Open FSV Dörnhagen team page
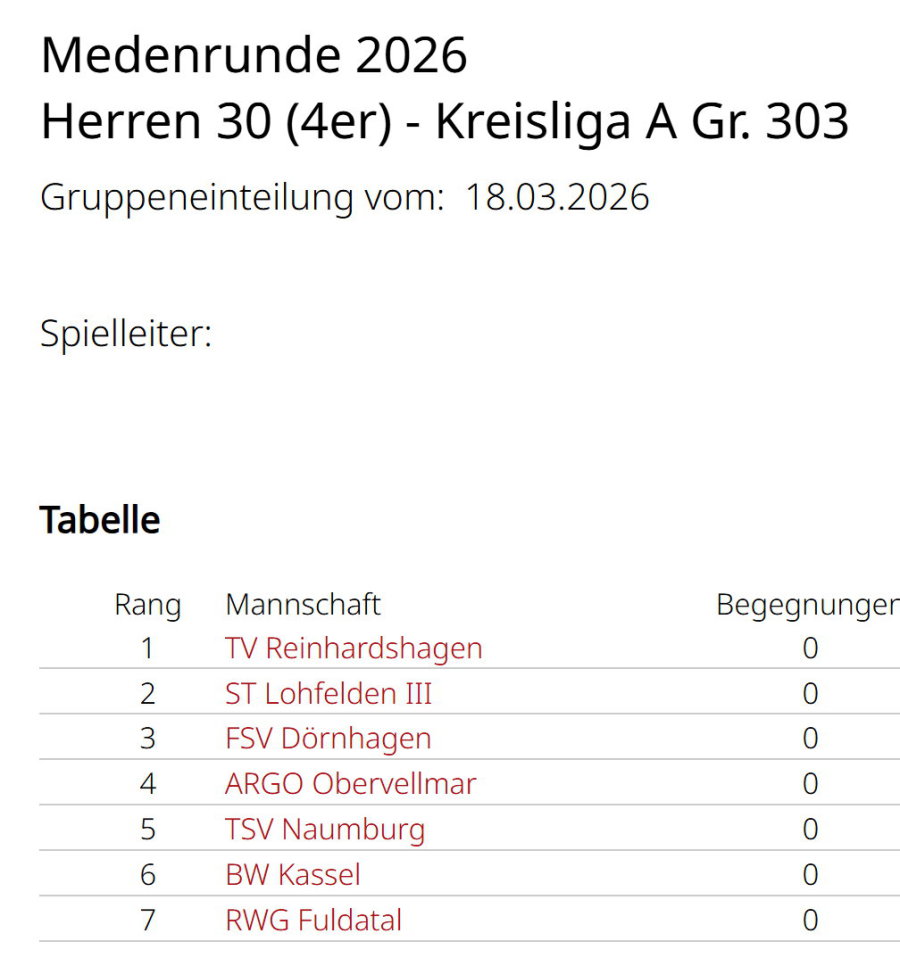This screenshot has height=958, width=900. tap(328, 738)
